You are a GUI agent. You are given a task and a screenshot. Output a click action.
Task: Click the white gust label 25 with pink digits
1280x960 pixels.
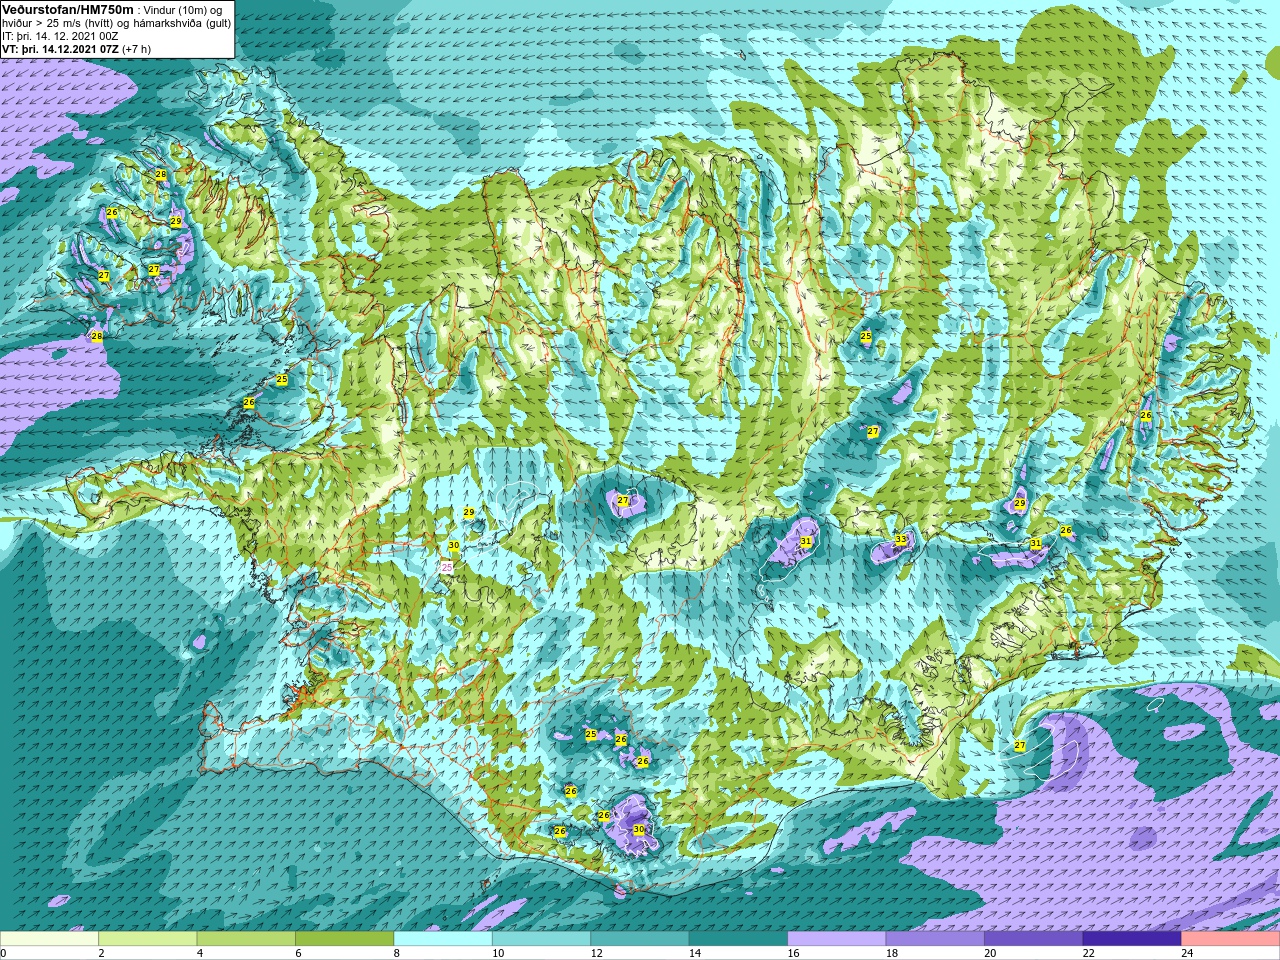447,566
